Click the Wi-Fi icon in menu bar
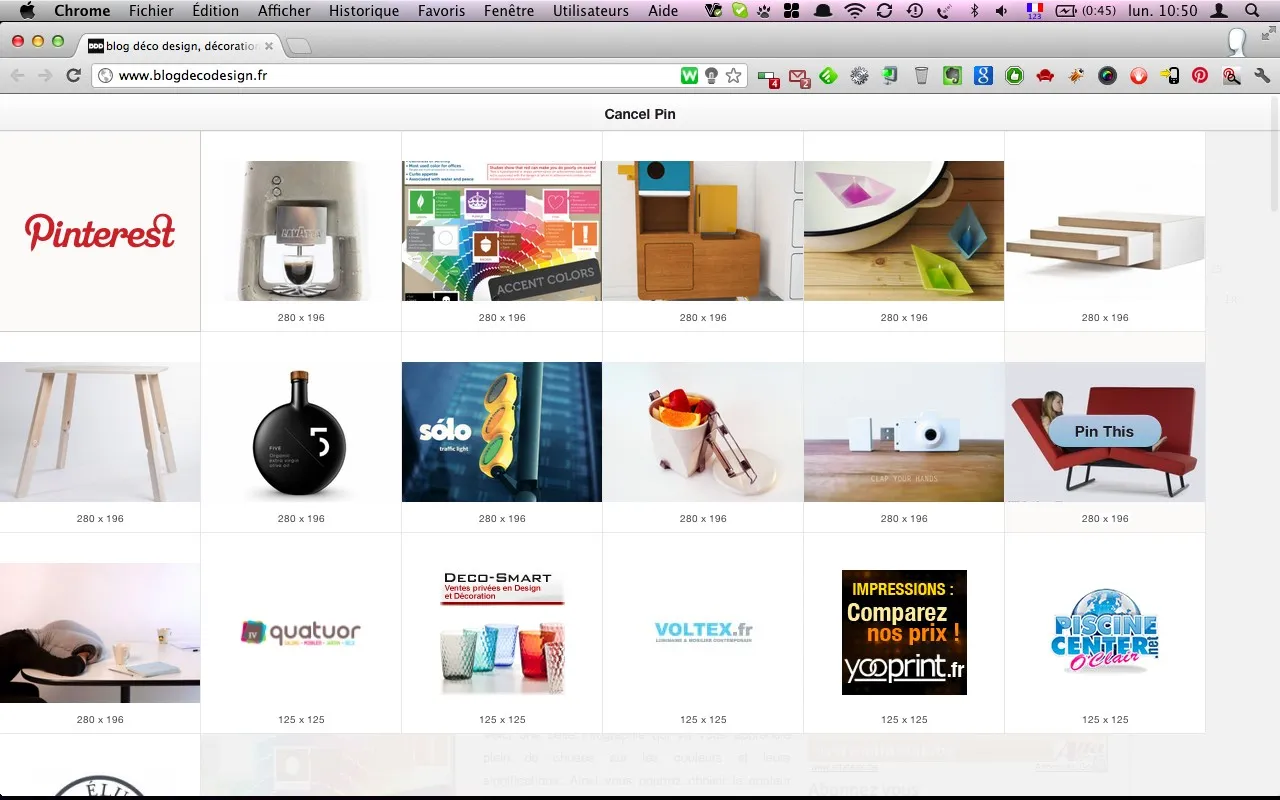 (x=854, y=11)
